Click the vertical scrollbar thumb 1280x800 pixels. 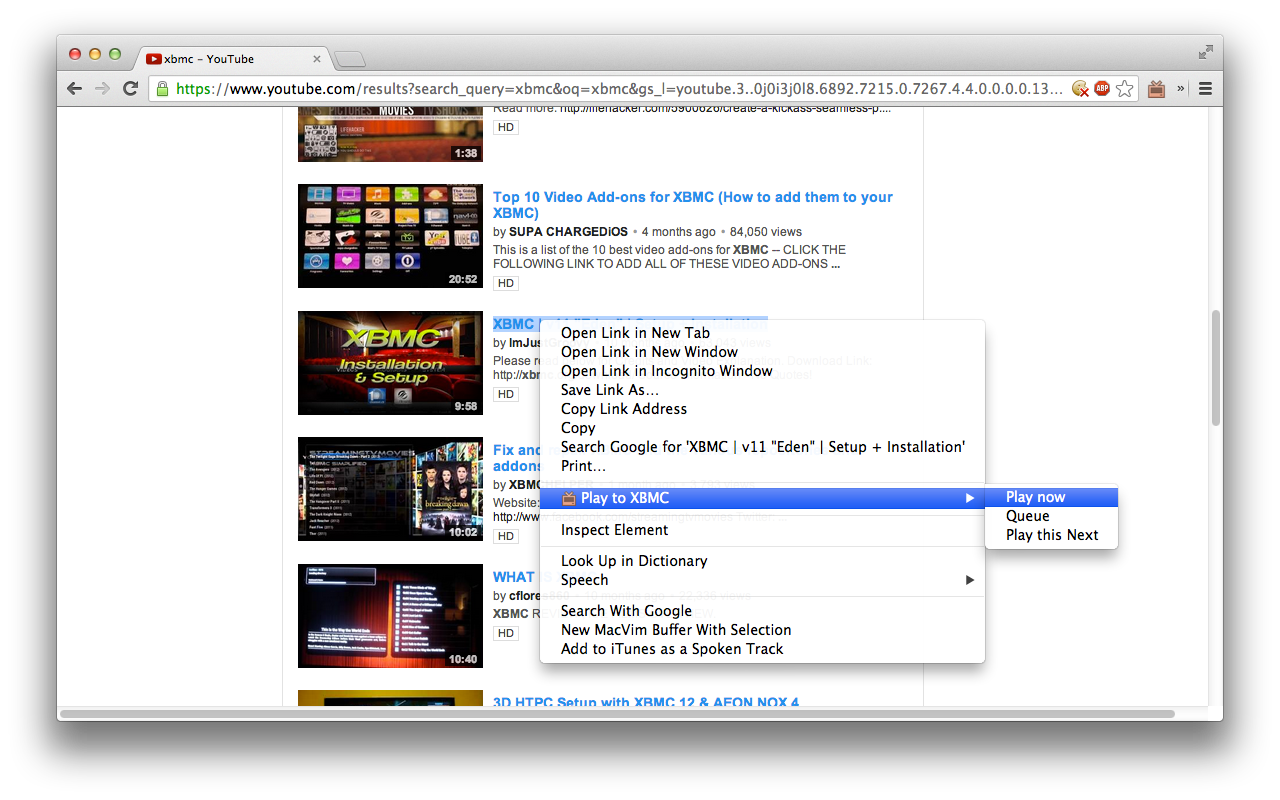coord(1216,368)
